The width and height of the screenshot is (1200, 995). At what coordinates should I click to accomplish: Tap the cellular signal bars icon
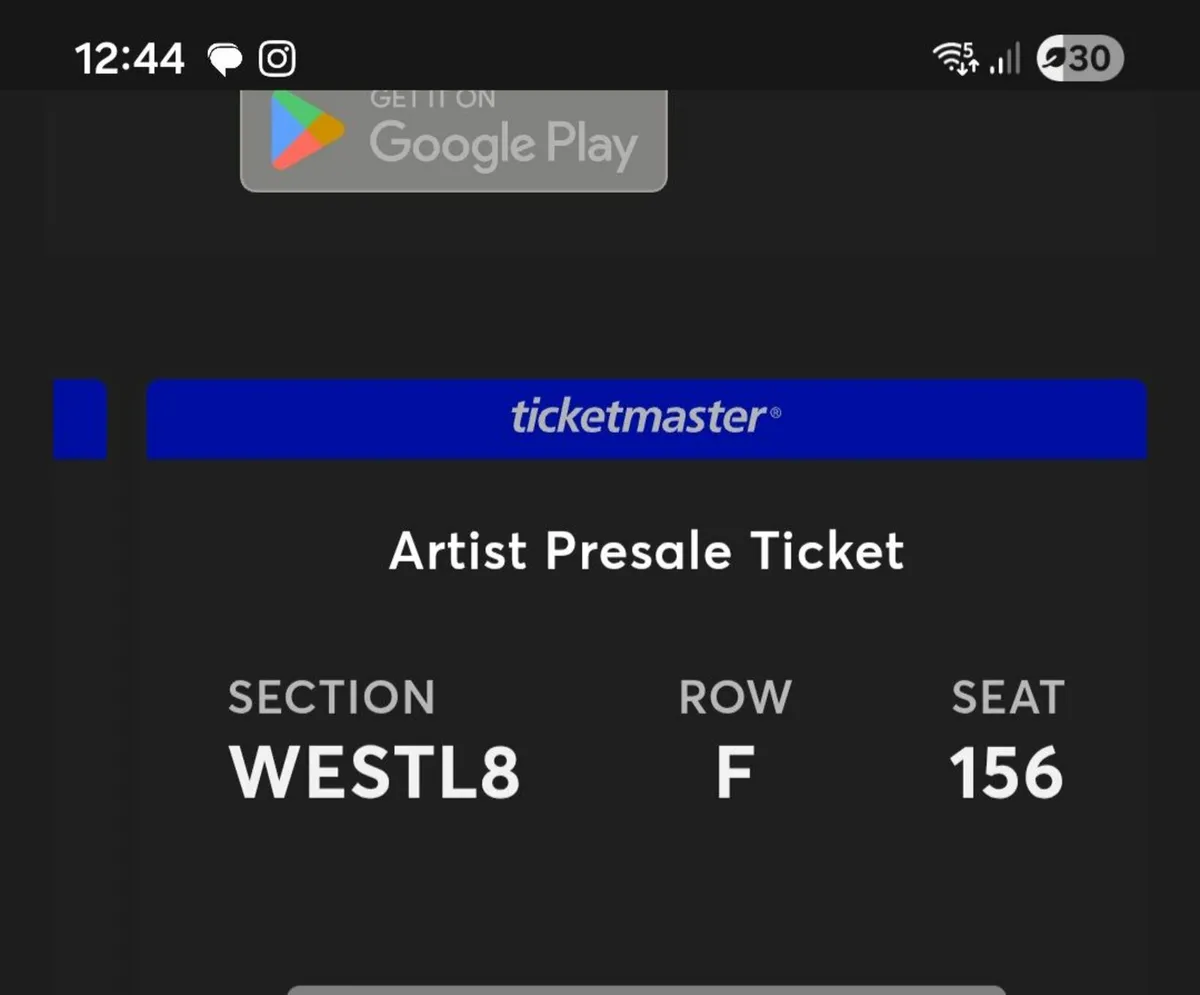click(1004, 59)
